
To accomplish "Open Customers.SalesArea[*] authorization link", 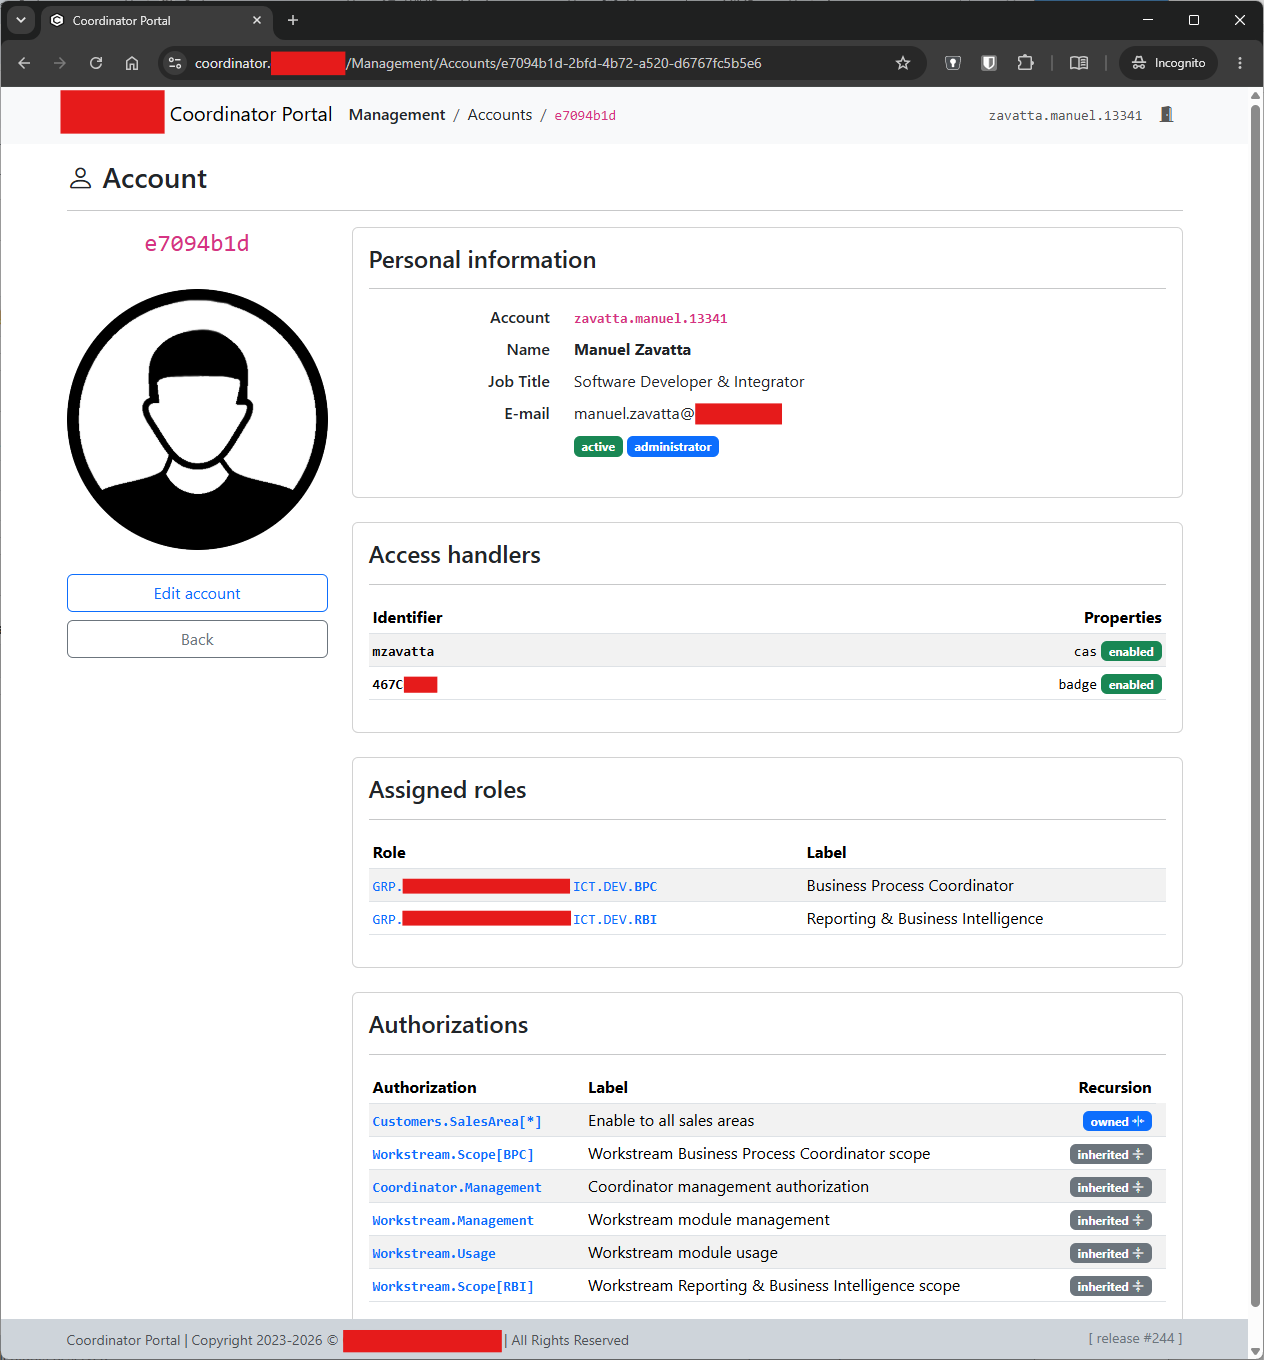I will coord(457,1122).
